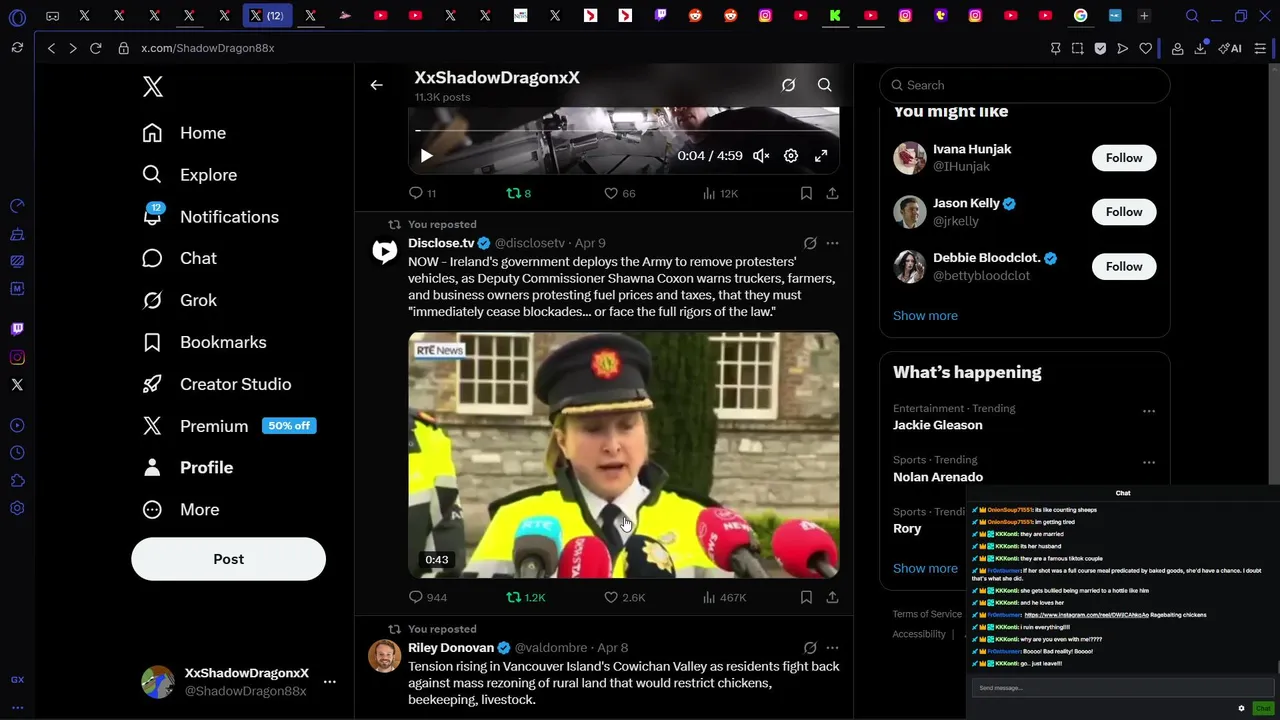Open Bookmarks page

coord(204,342)
